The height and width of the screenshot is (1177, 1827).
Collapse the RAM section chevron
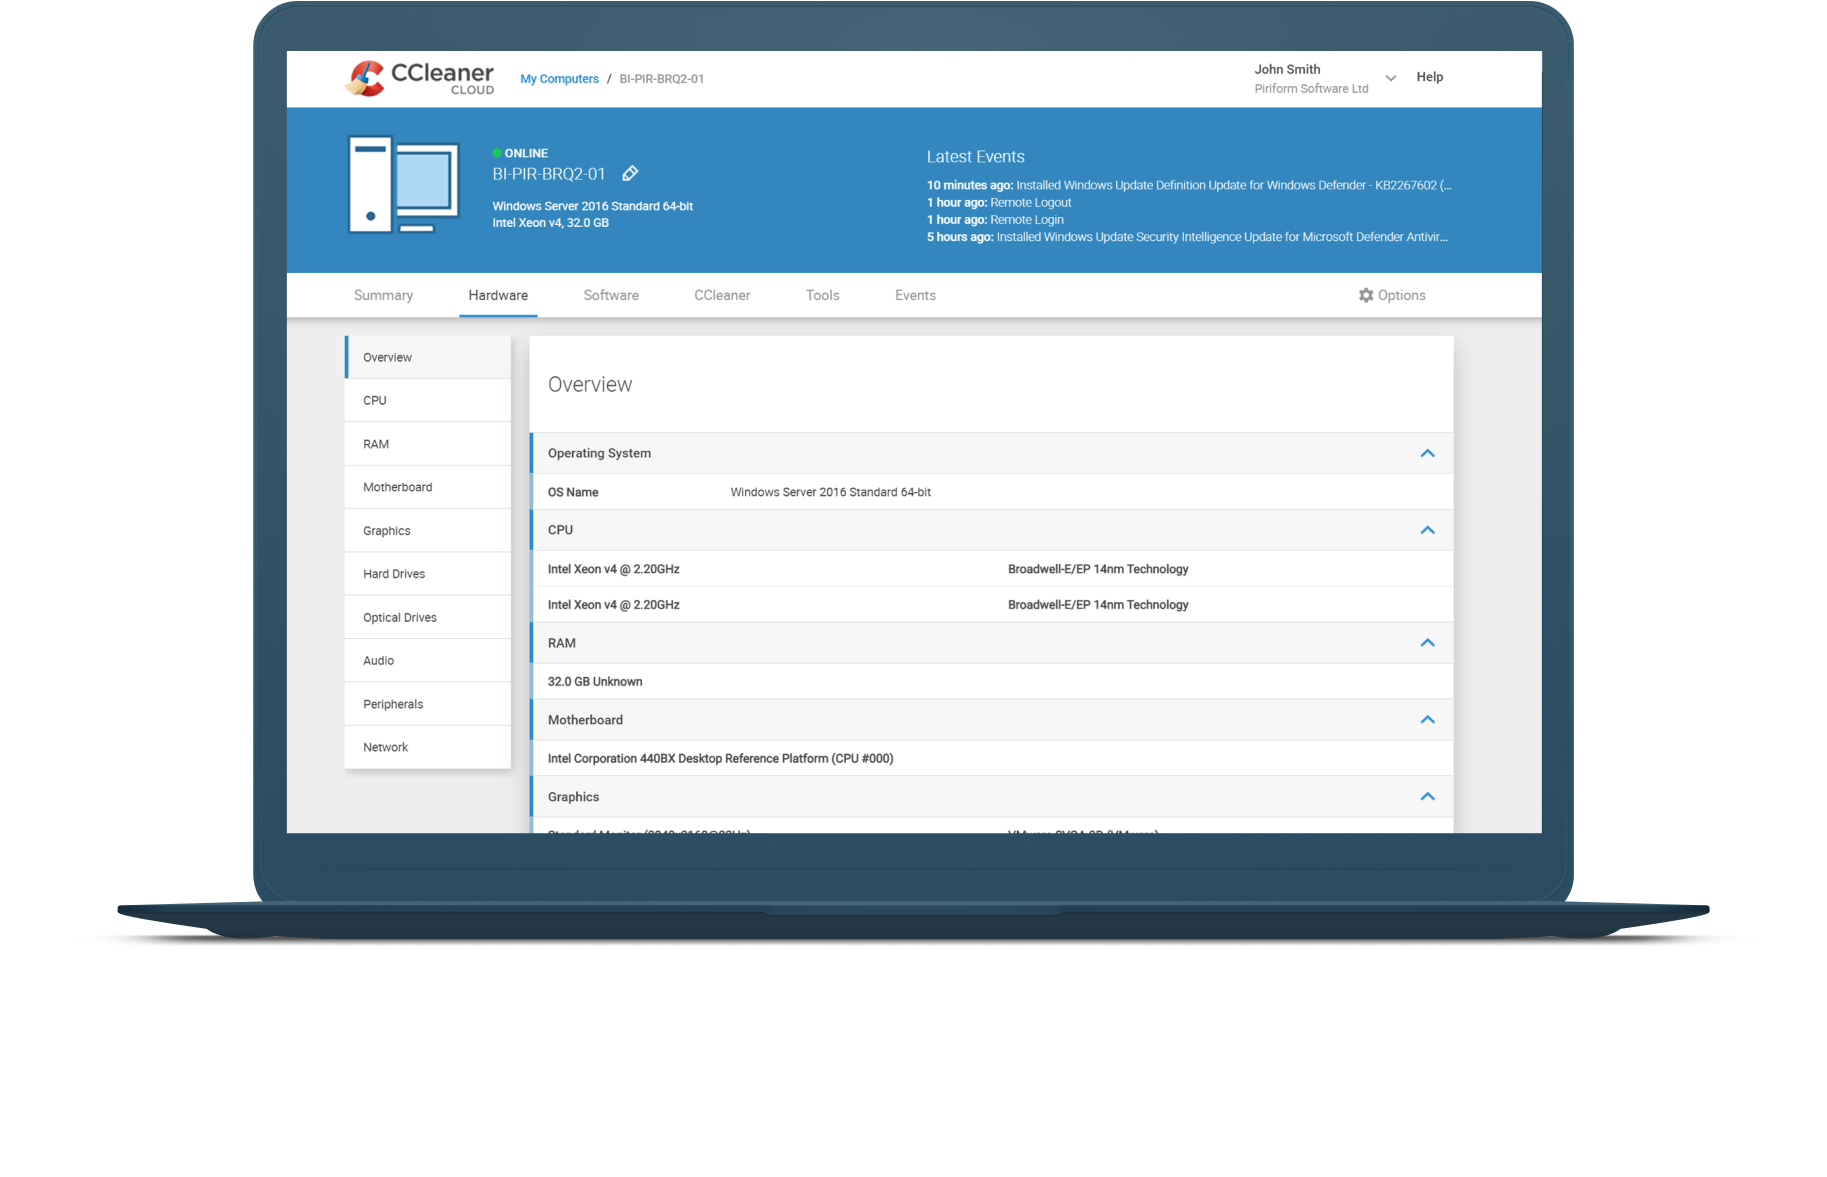tap(1427, 643)
